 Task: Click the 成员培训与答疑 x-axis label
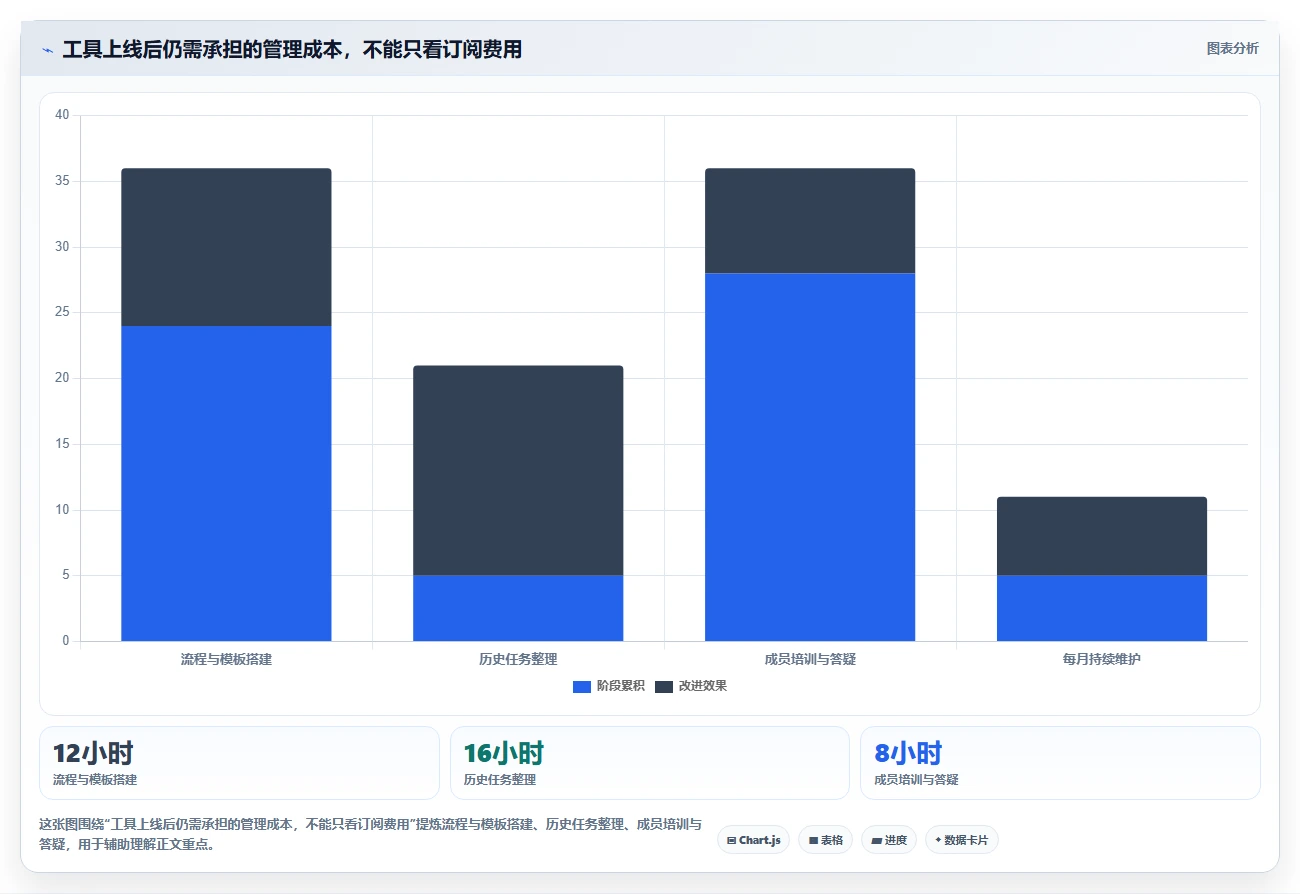[x=810, y=660]
